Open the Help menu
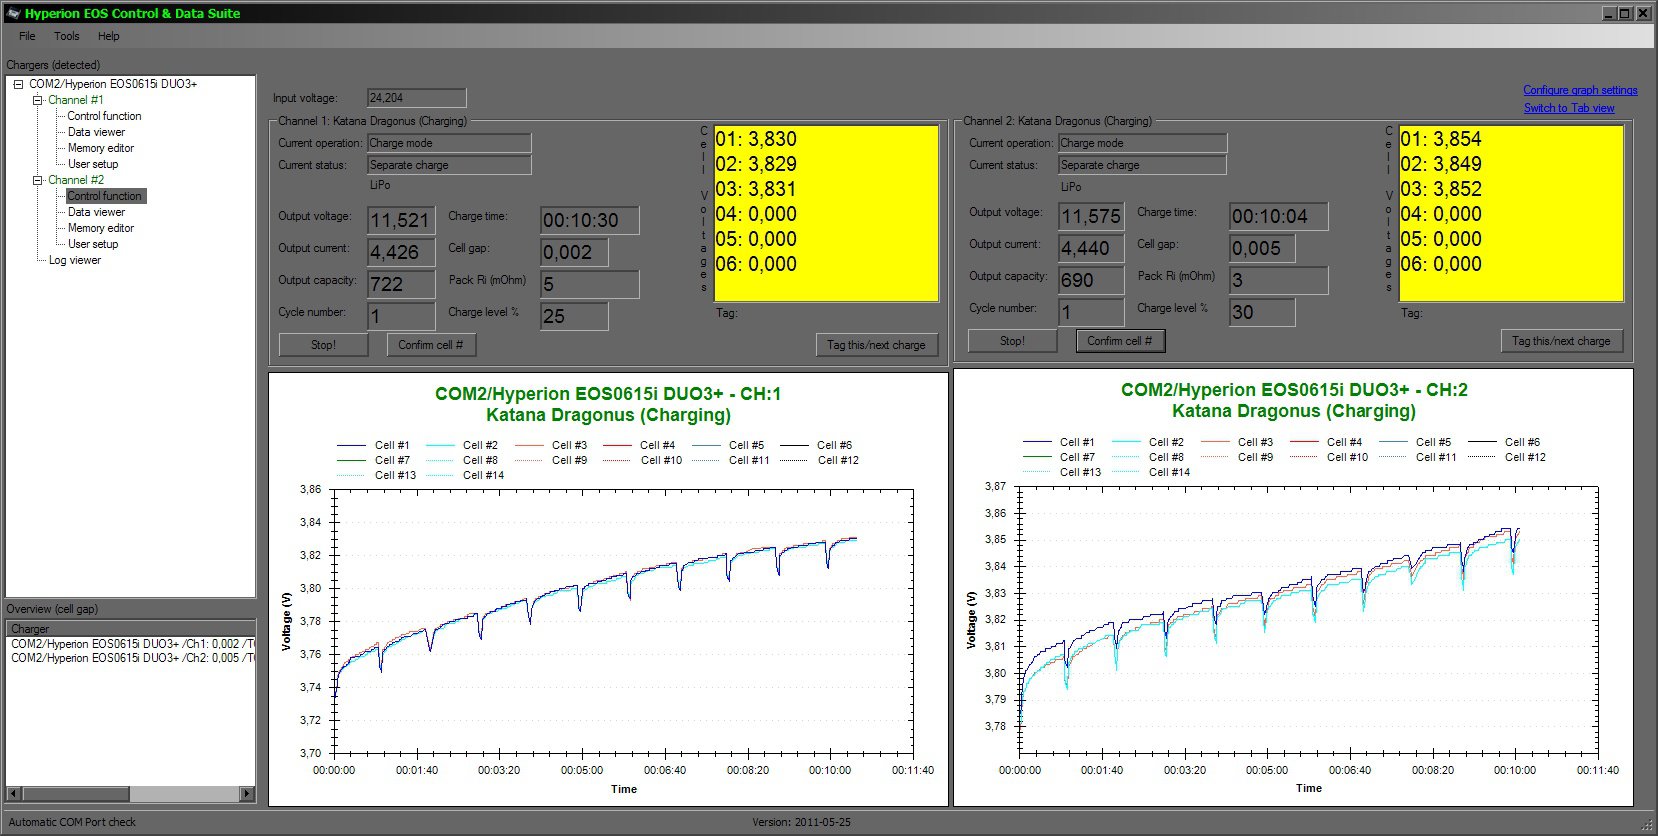The height and width of the screenshot is (836, 1658). coord(109,36)
